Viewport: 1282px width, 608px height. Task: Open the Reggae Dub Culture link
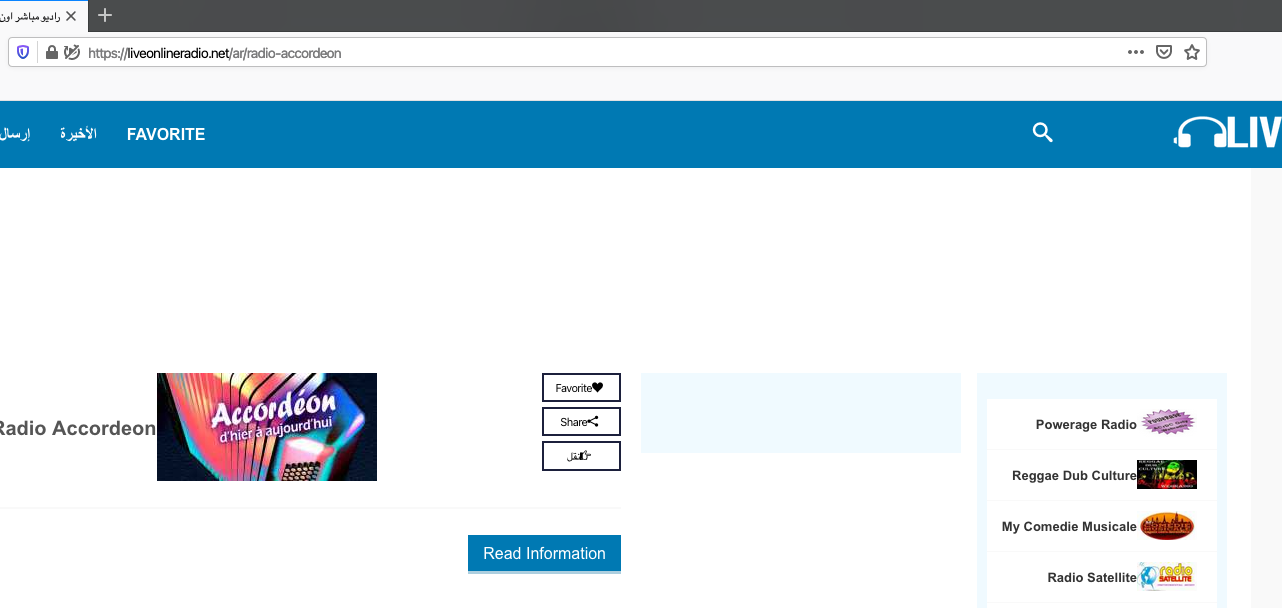point(1074,476)
